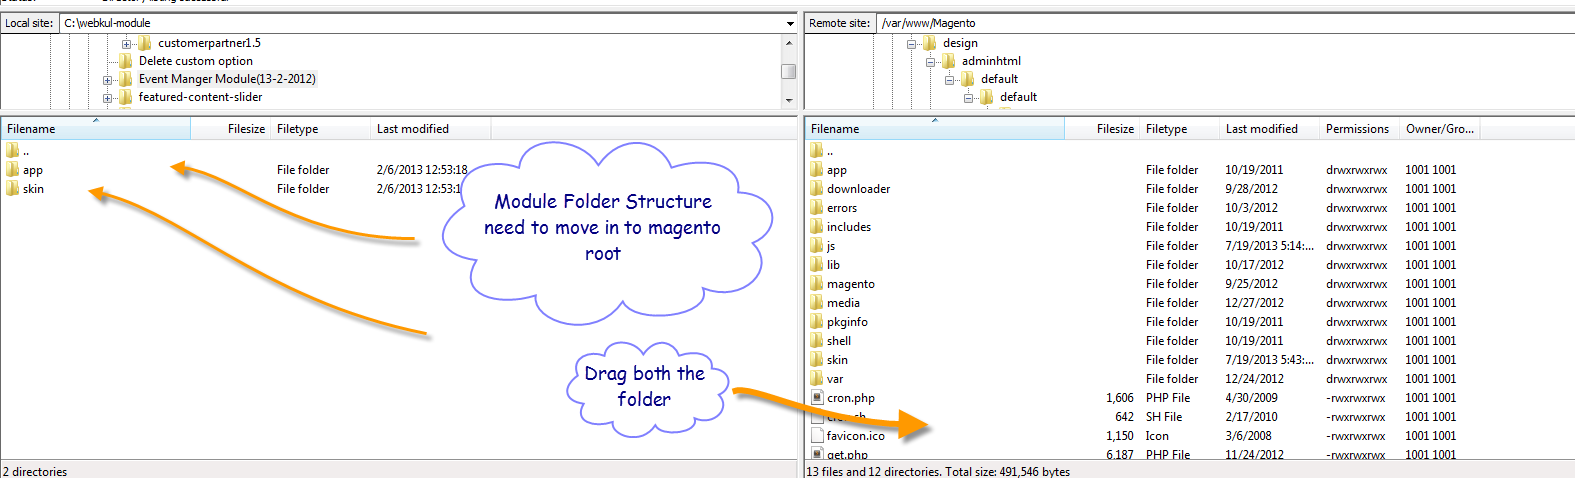Collapse the adminhtml node in remote tree
The height and width of the screenshot is (478, 1575).
tap(930, 62)
